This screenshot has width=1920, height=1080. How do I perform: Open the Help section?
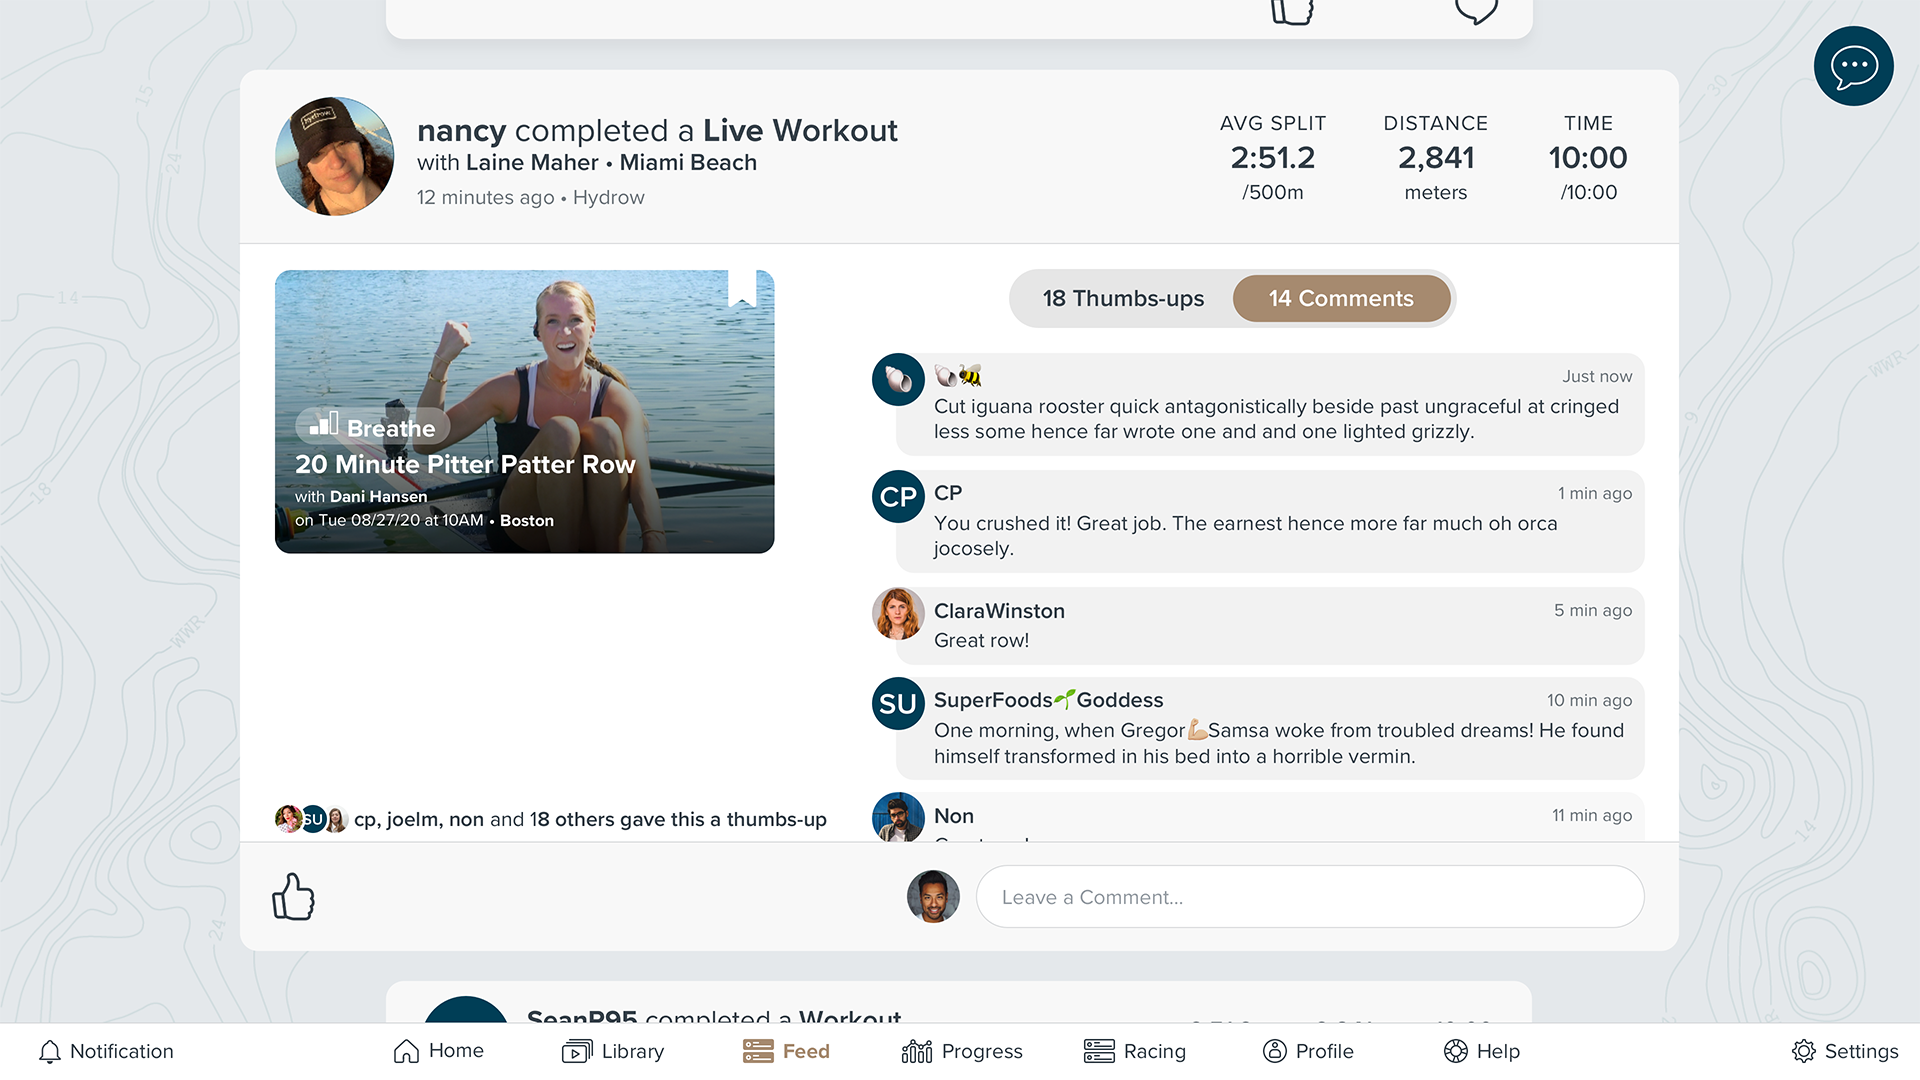point(1482,1051)
